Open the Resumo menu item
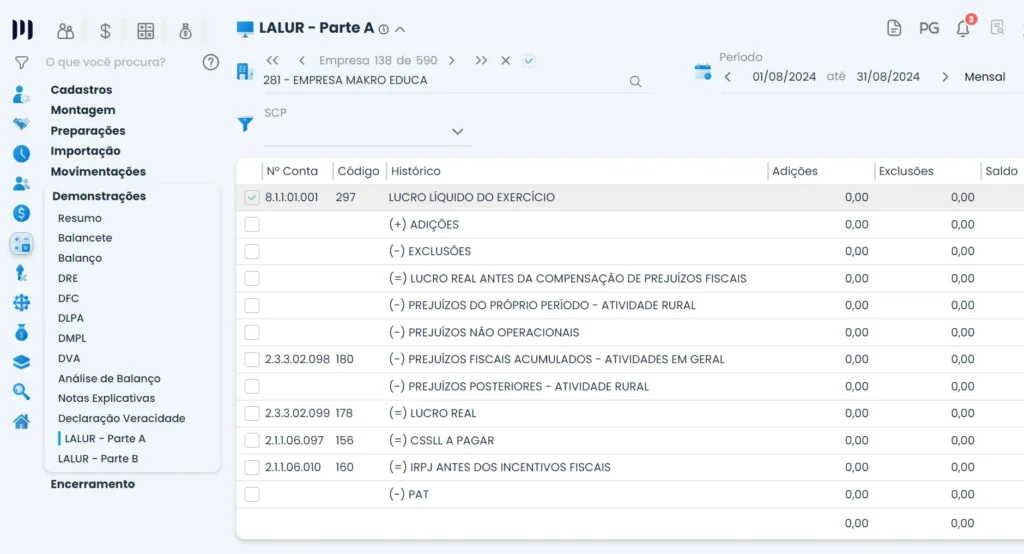Image resolution: width=1024 pixels, height=554 pixels. (x=80, y=218)
